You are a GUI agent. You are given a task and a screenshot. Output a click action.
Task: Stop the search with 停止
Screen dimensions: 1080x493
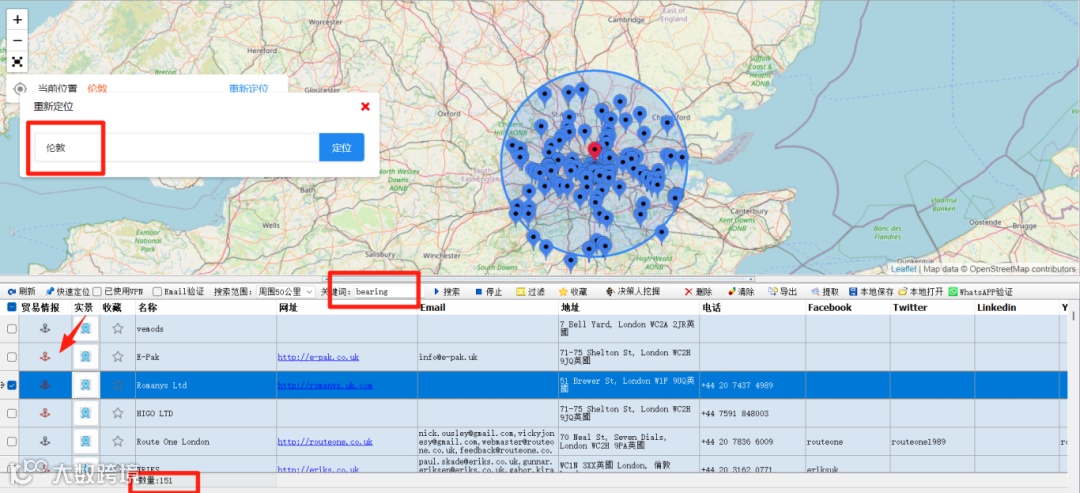(488, 292)
